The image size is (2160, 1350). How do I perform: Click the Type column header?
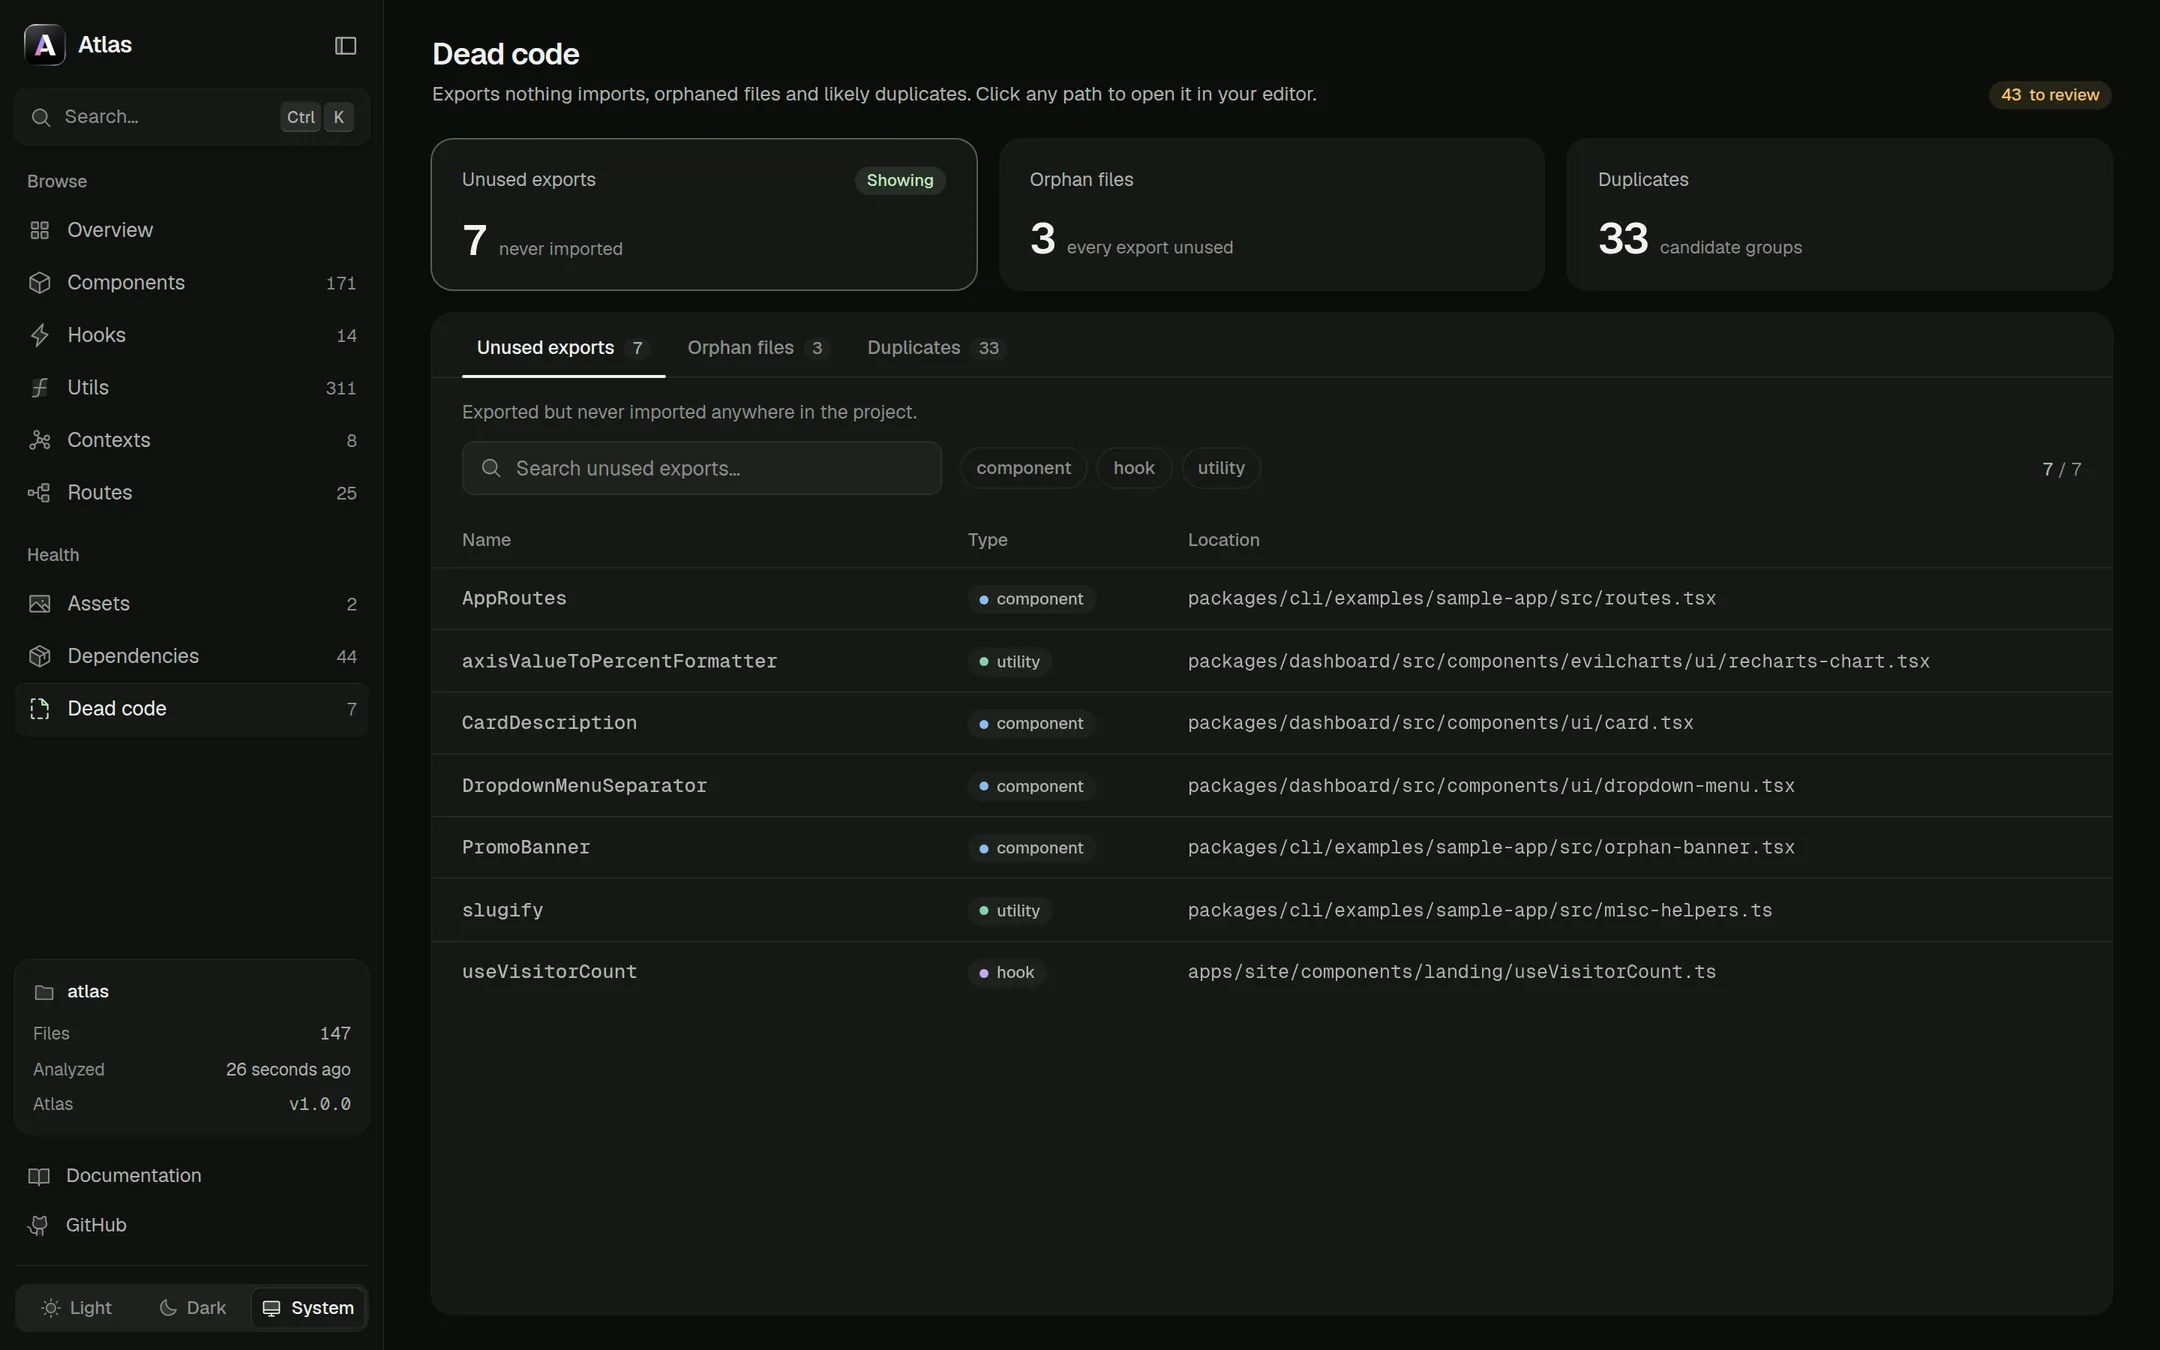pyautogui.click(x=987, y=540)
